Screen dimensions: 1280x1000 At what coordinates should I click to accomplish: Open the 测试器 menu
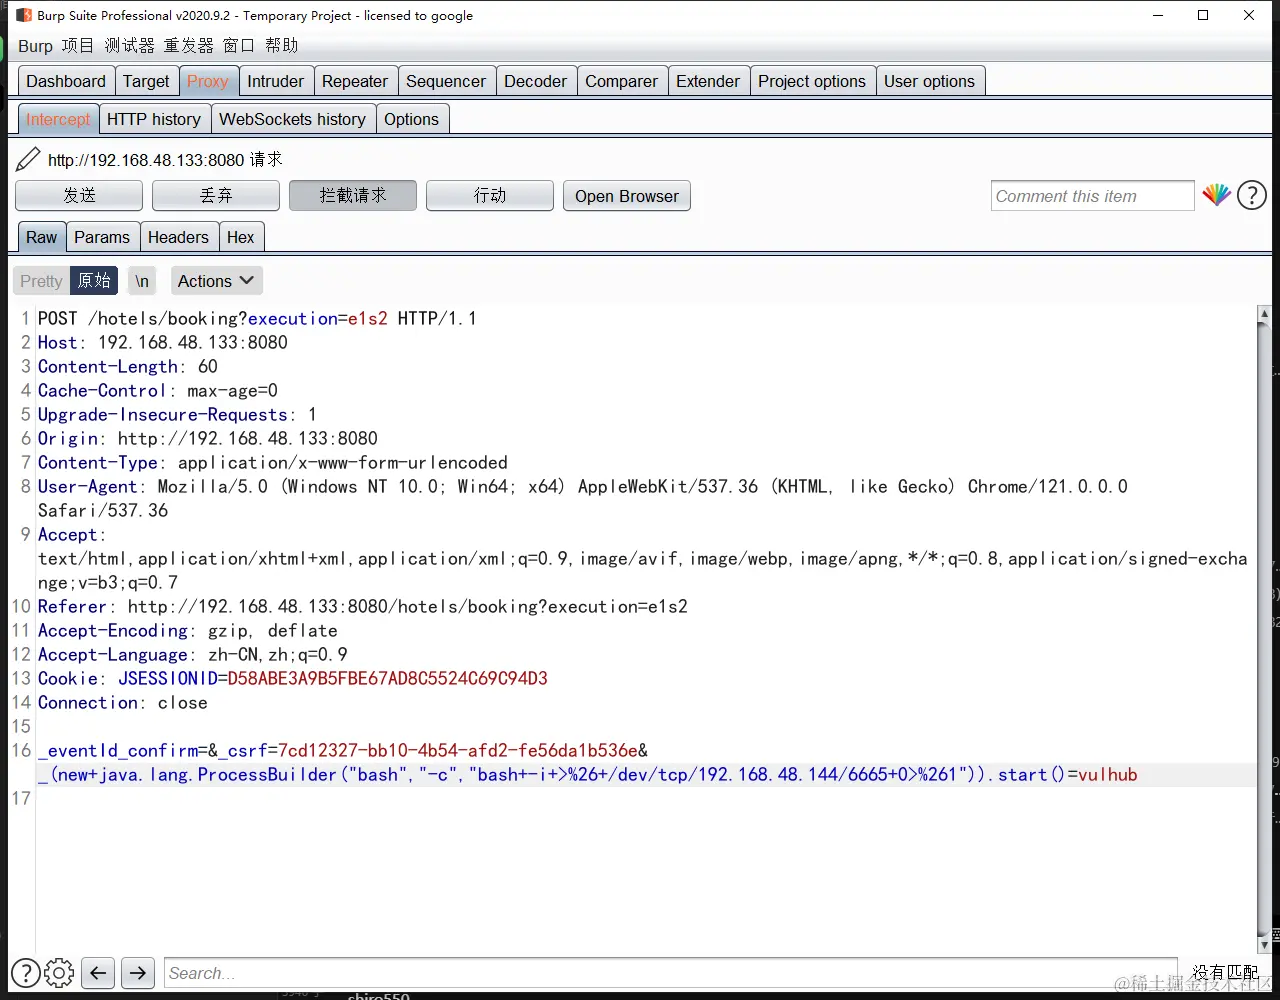tap(130, 46)
